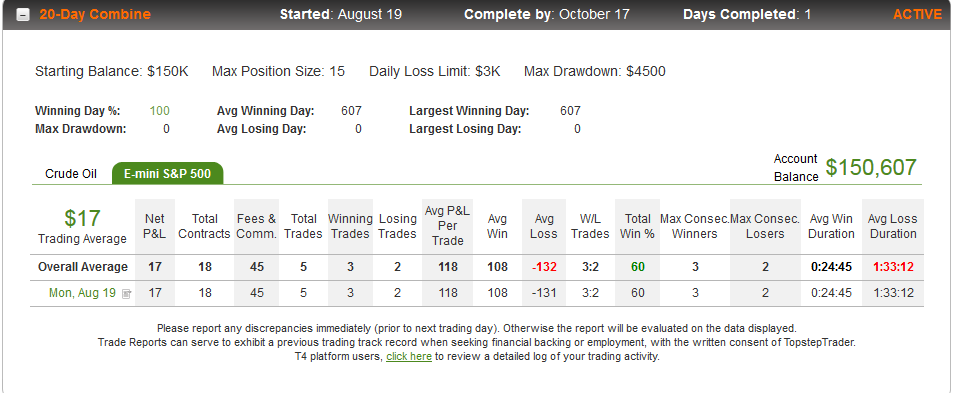Screen dimensions: 957x393
Task: Click the 20-Day Combine title
Action: (95, 15)
